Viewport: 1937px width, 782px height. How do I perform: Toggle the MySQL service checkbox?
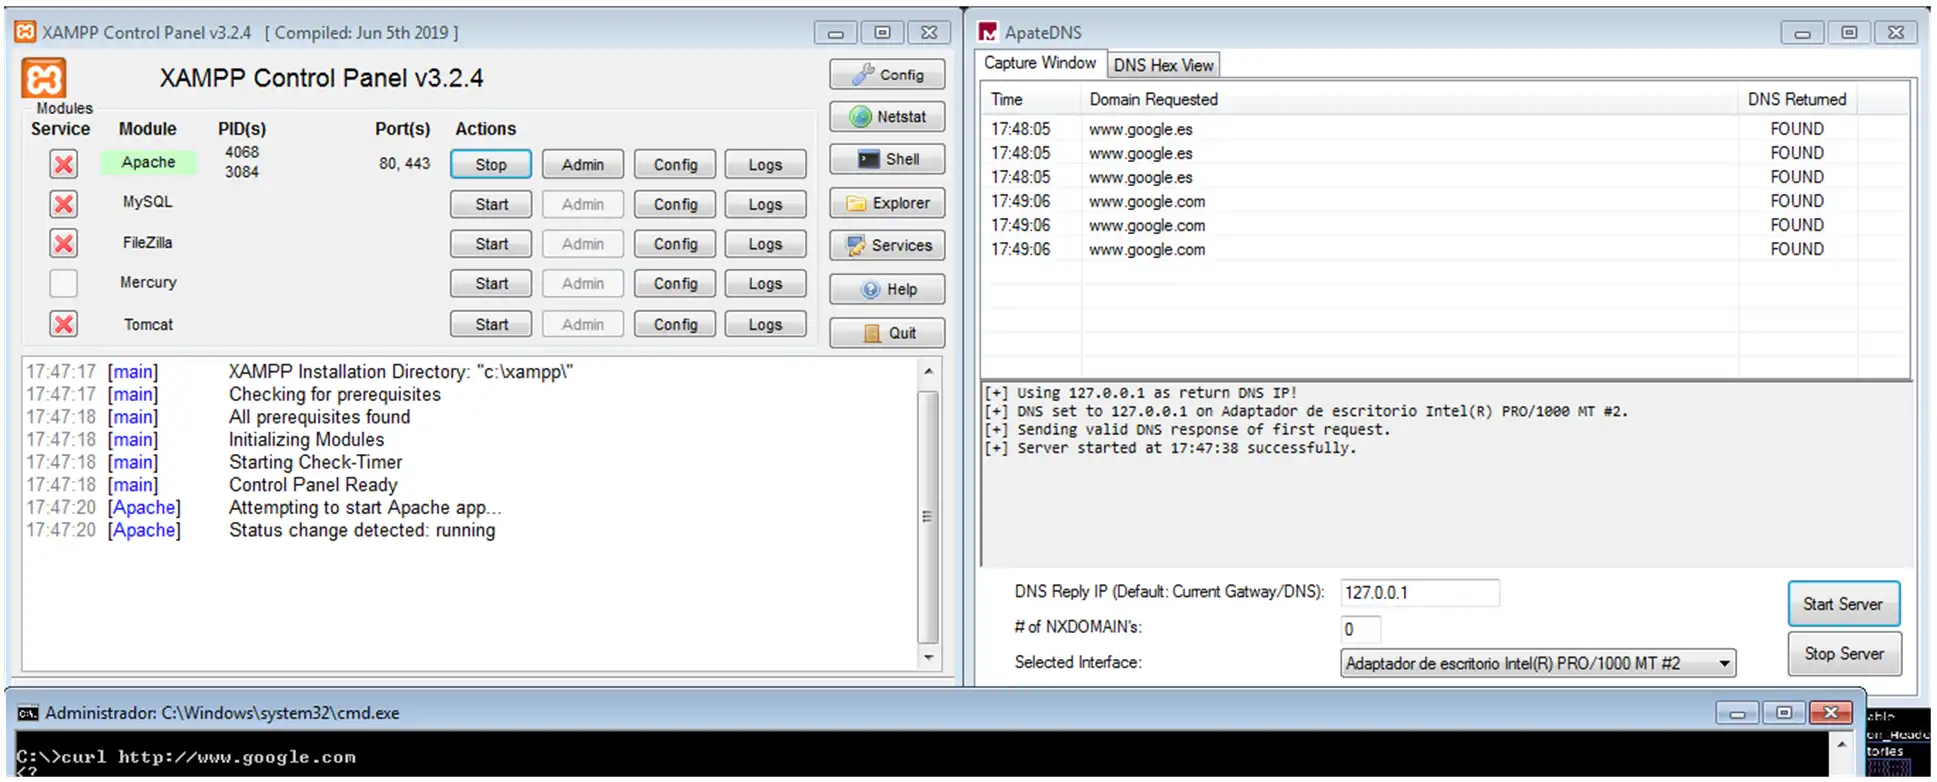coord(64,204)
